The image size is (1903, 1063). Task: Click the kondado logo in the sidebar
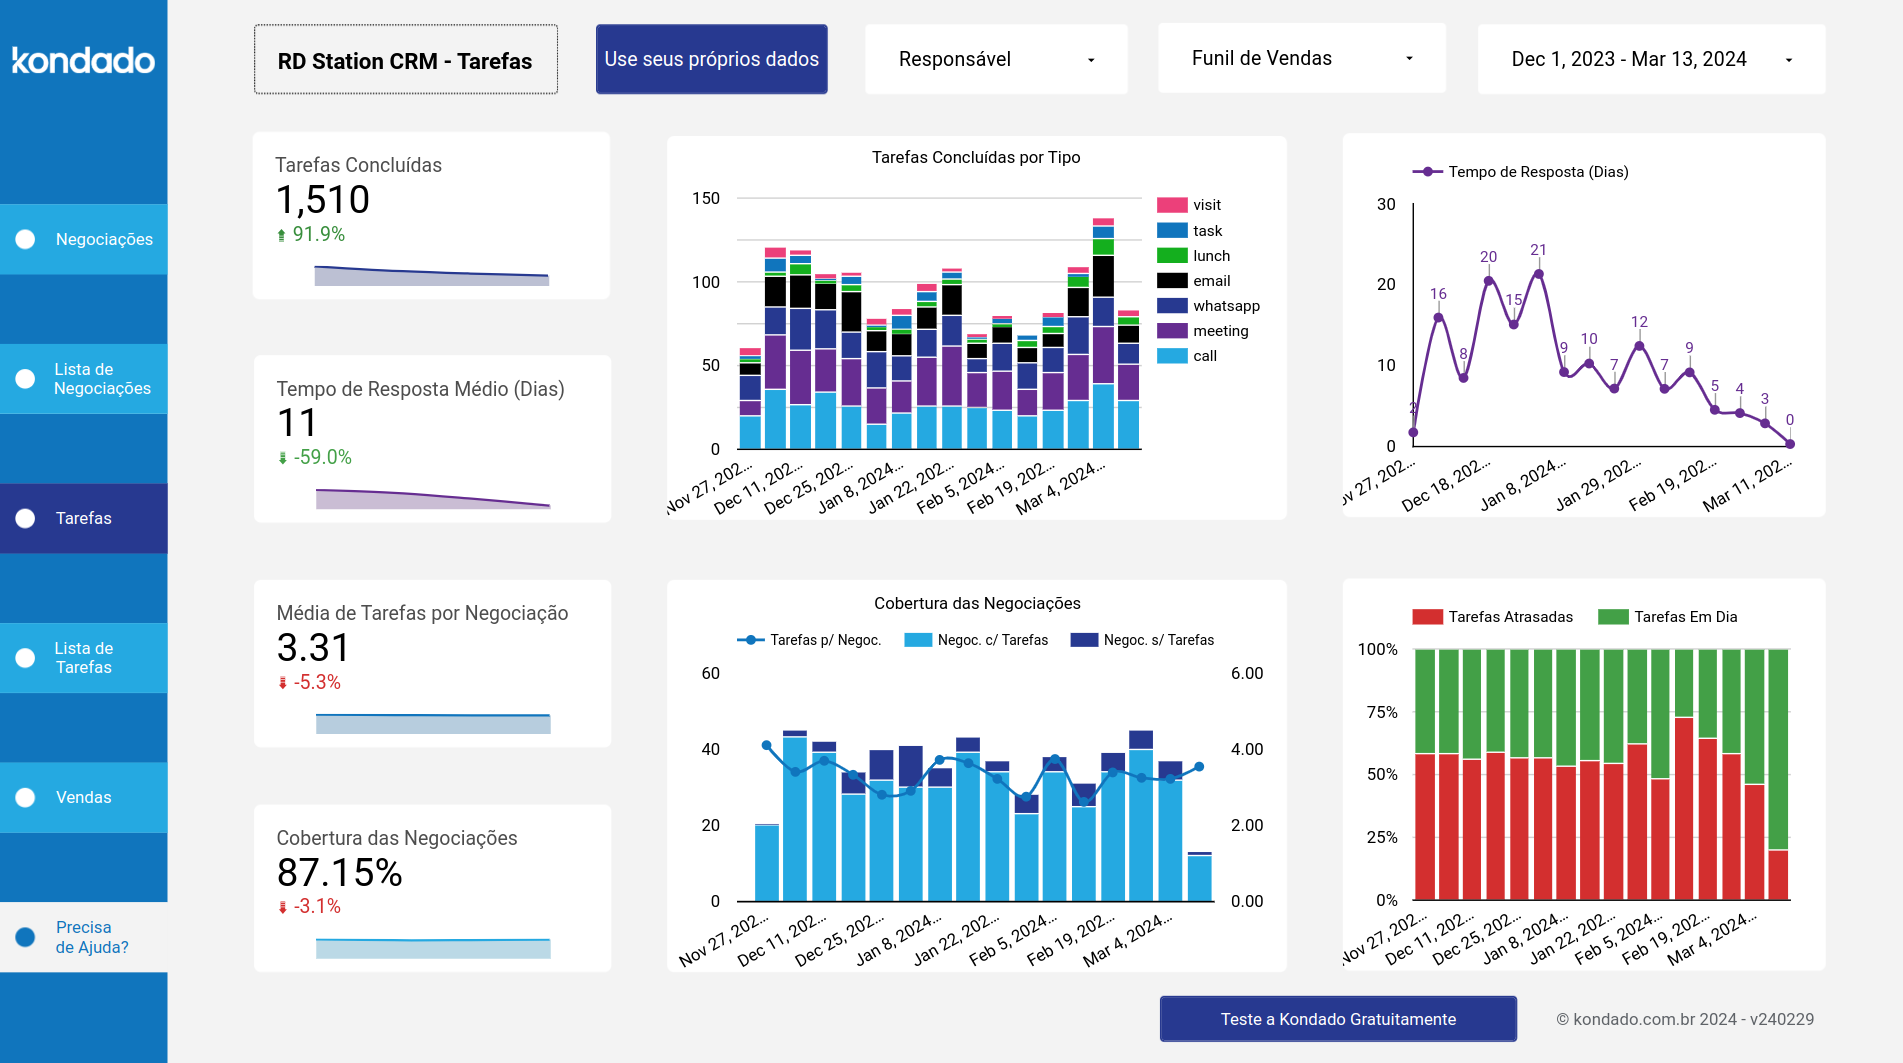(83, 60)
